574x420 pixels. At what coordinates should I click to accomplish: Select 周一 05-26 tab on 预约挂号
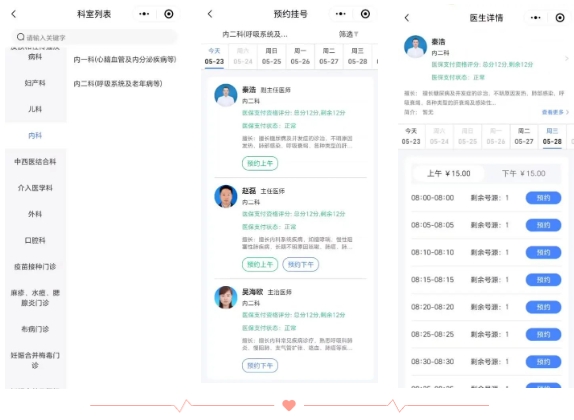point(300,56)
